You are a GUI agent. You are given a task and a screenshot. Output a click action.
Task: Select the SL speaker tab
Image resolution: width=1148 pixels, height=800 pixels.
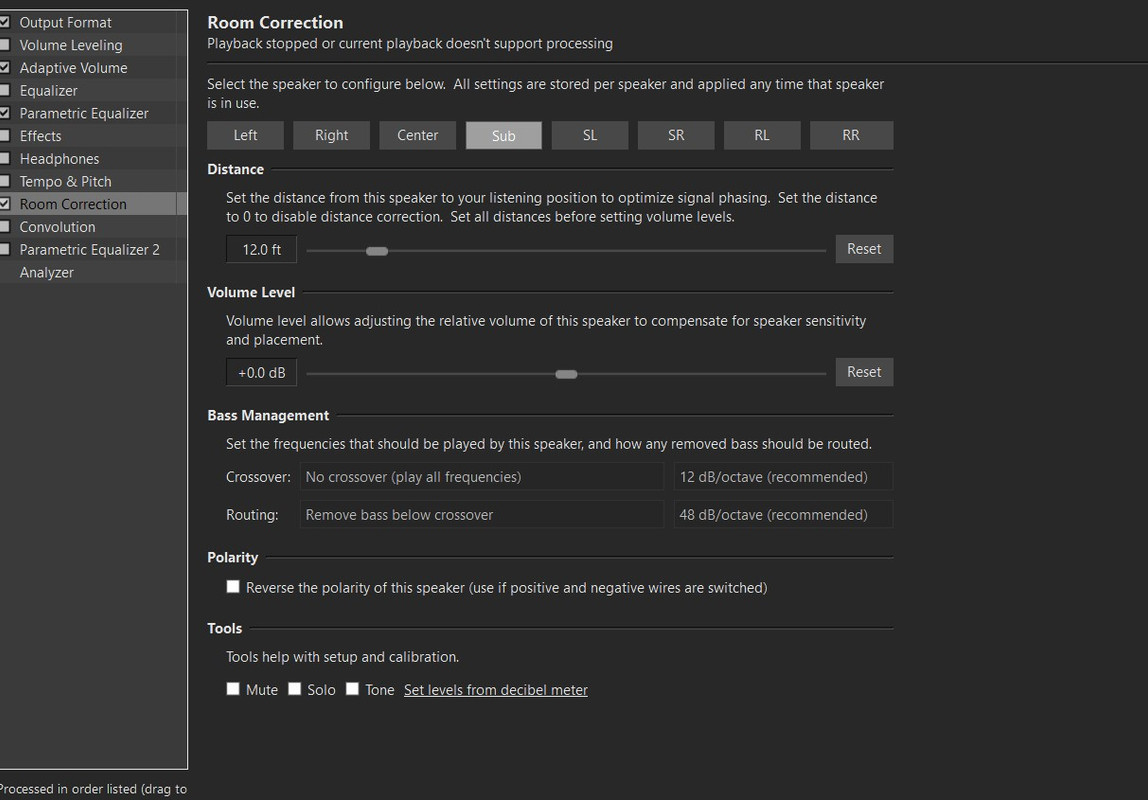point(590,135)
